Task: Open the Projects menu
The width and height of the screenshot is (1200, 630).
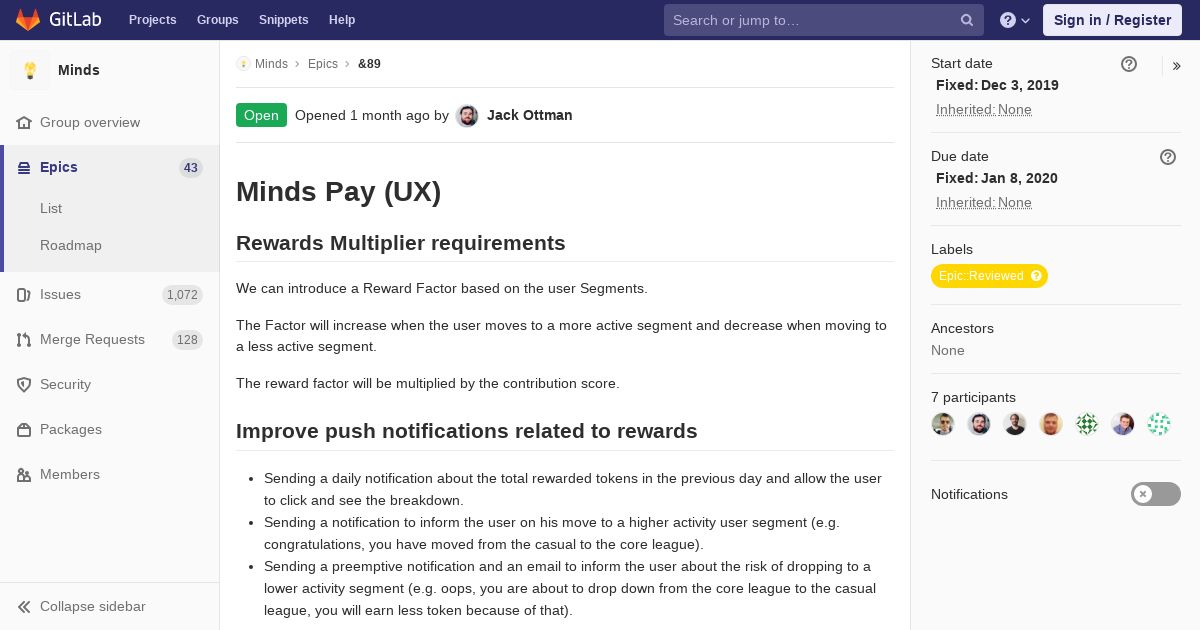Action: (x=153, y=20)
